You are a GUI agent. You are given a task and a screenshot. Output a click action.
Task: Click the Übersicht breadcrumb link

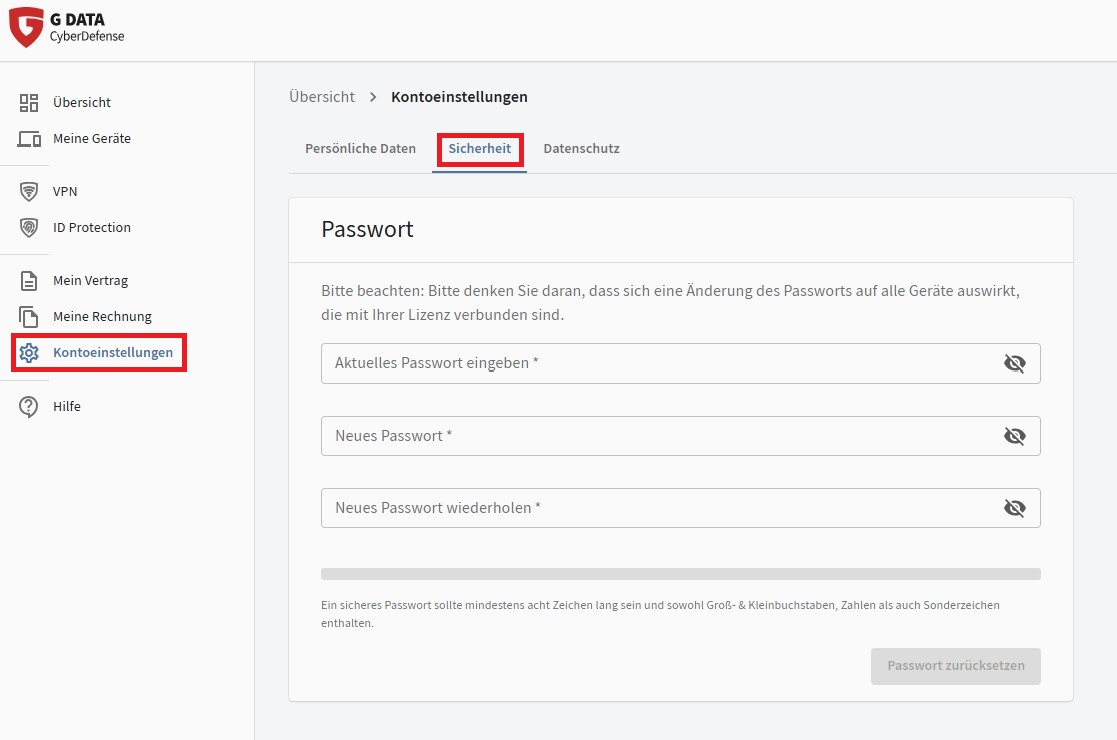point(321,97)
